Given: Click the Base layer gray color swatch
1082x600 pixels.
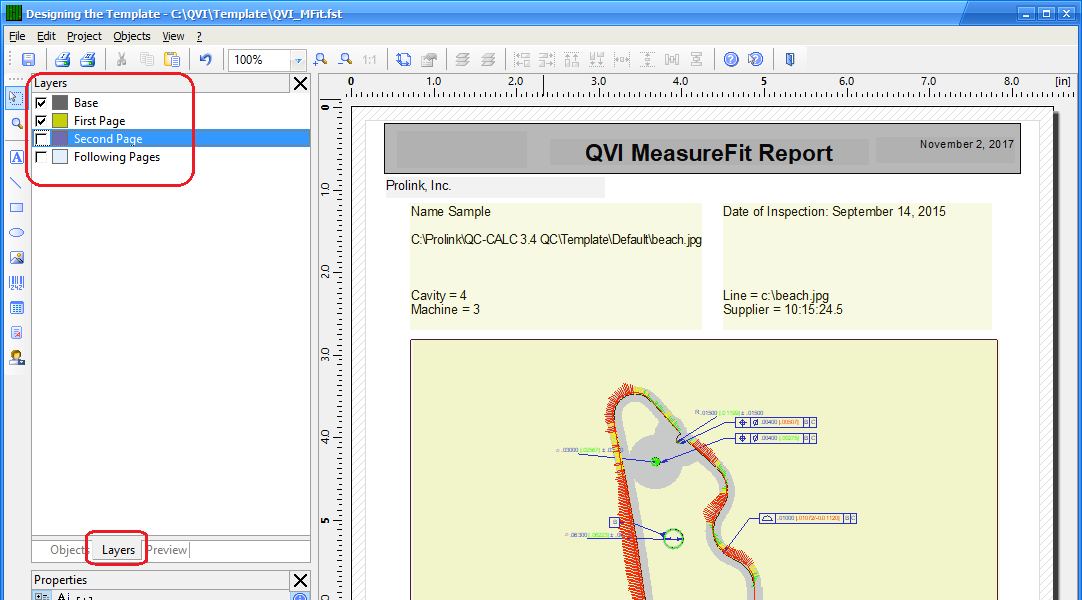Looking at the screenshot, I should tap(60, 103).
